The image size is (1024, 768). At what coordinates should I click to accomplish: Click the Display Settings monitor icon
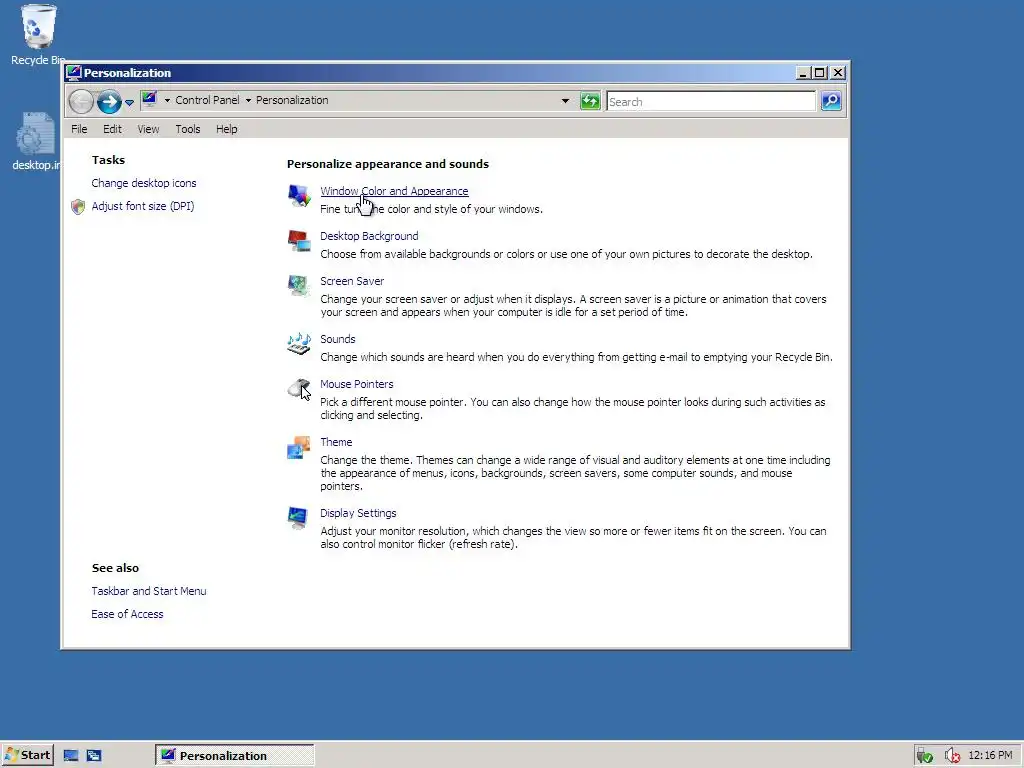point(298,518)
